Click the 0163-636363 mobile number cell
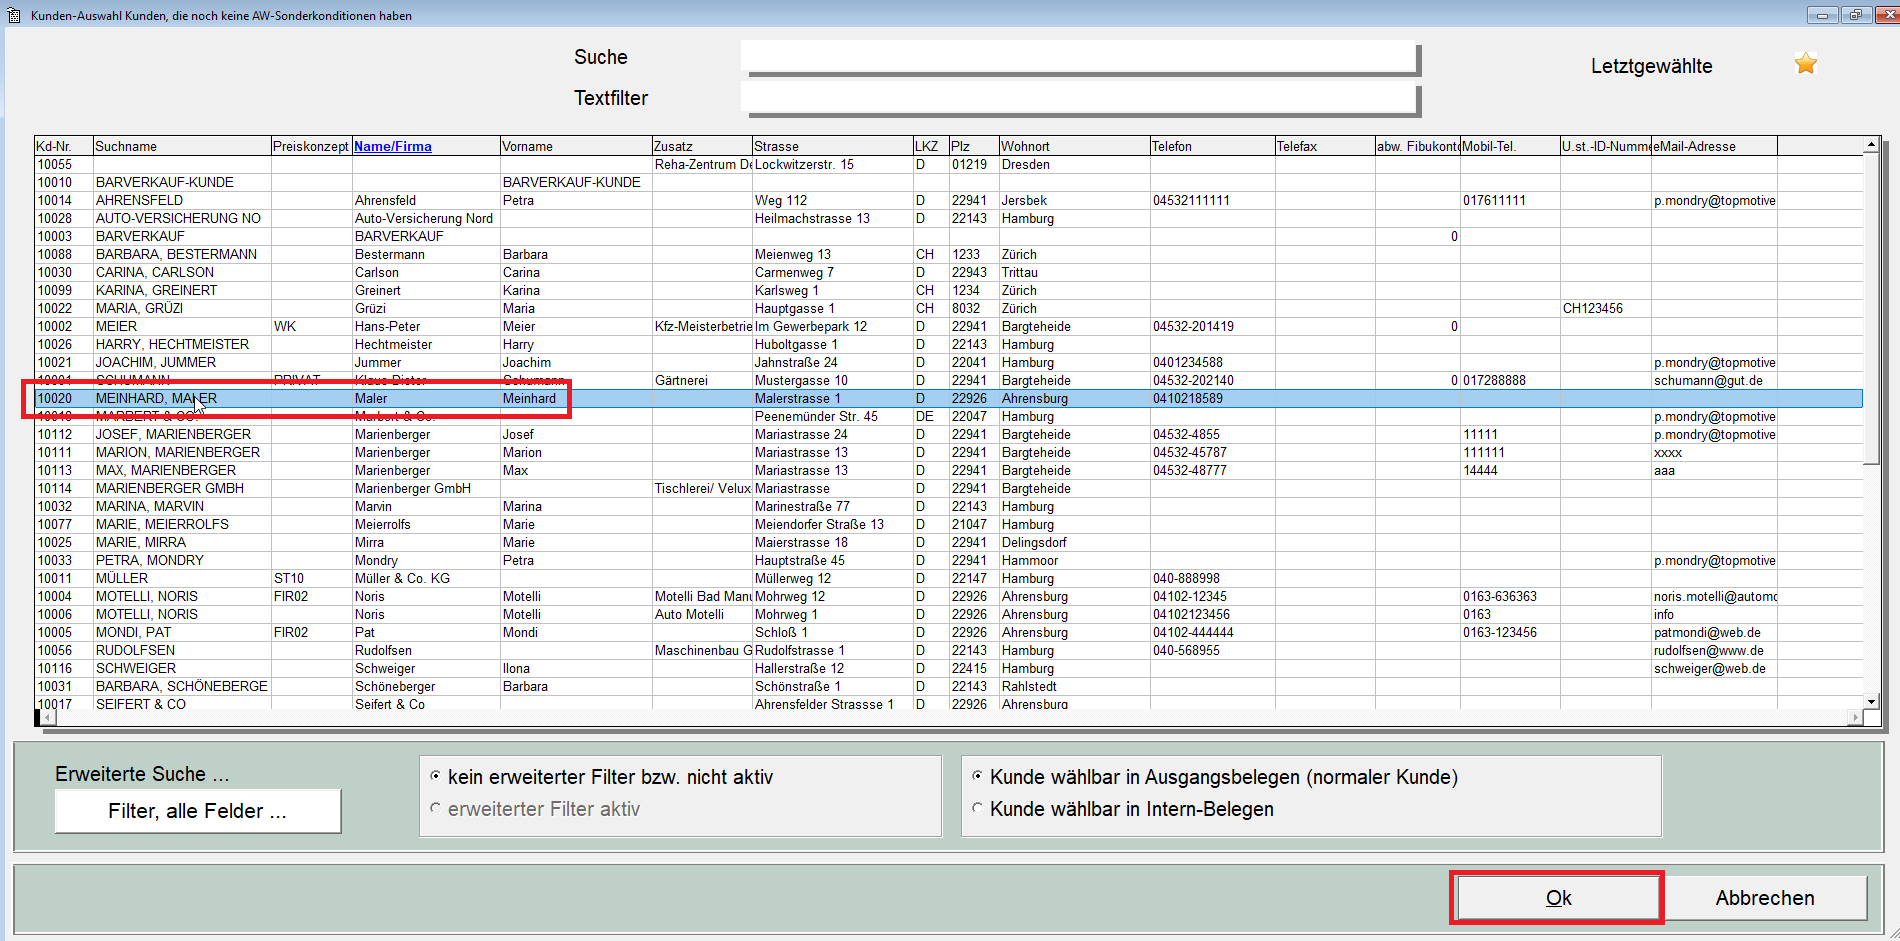Image resolution: width=1900 pixels, height=941 pixels. point(1510,596)
